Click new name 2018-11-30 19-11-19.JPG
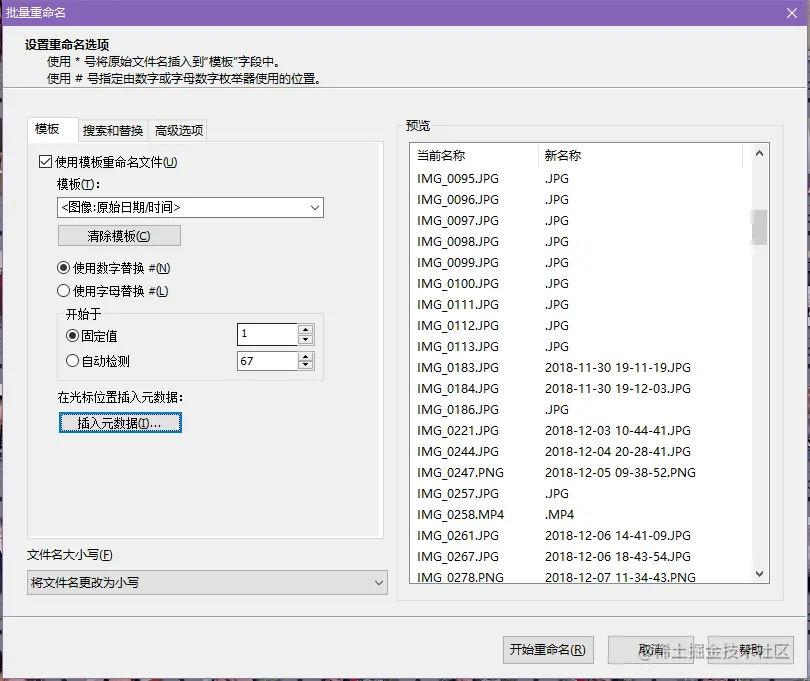This screenshot has width=810, height=681. [x=618, y=367]
